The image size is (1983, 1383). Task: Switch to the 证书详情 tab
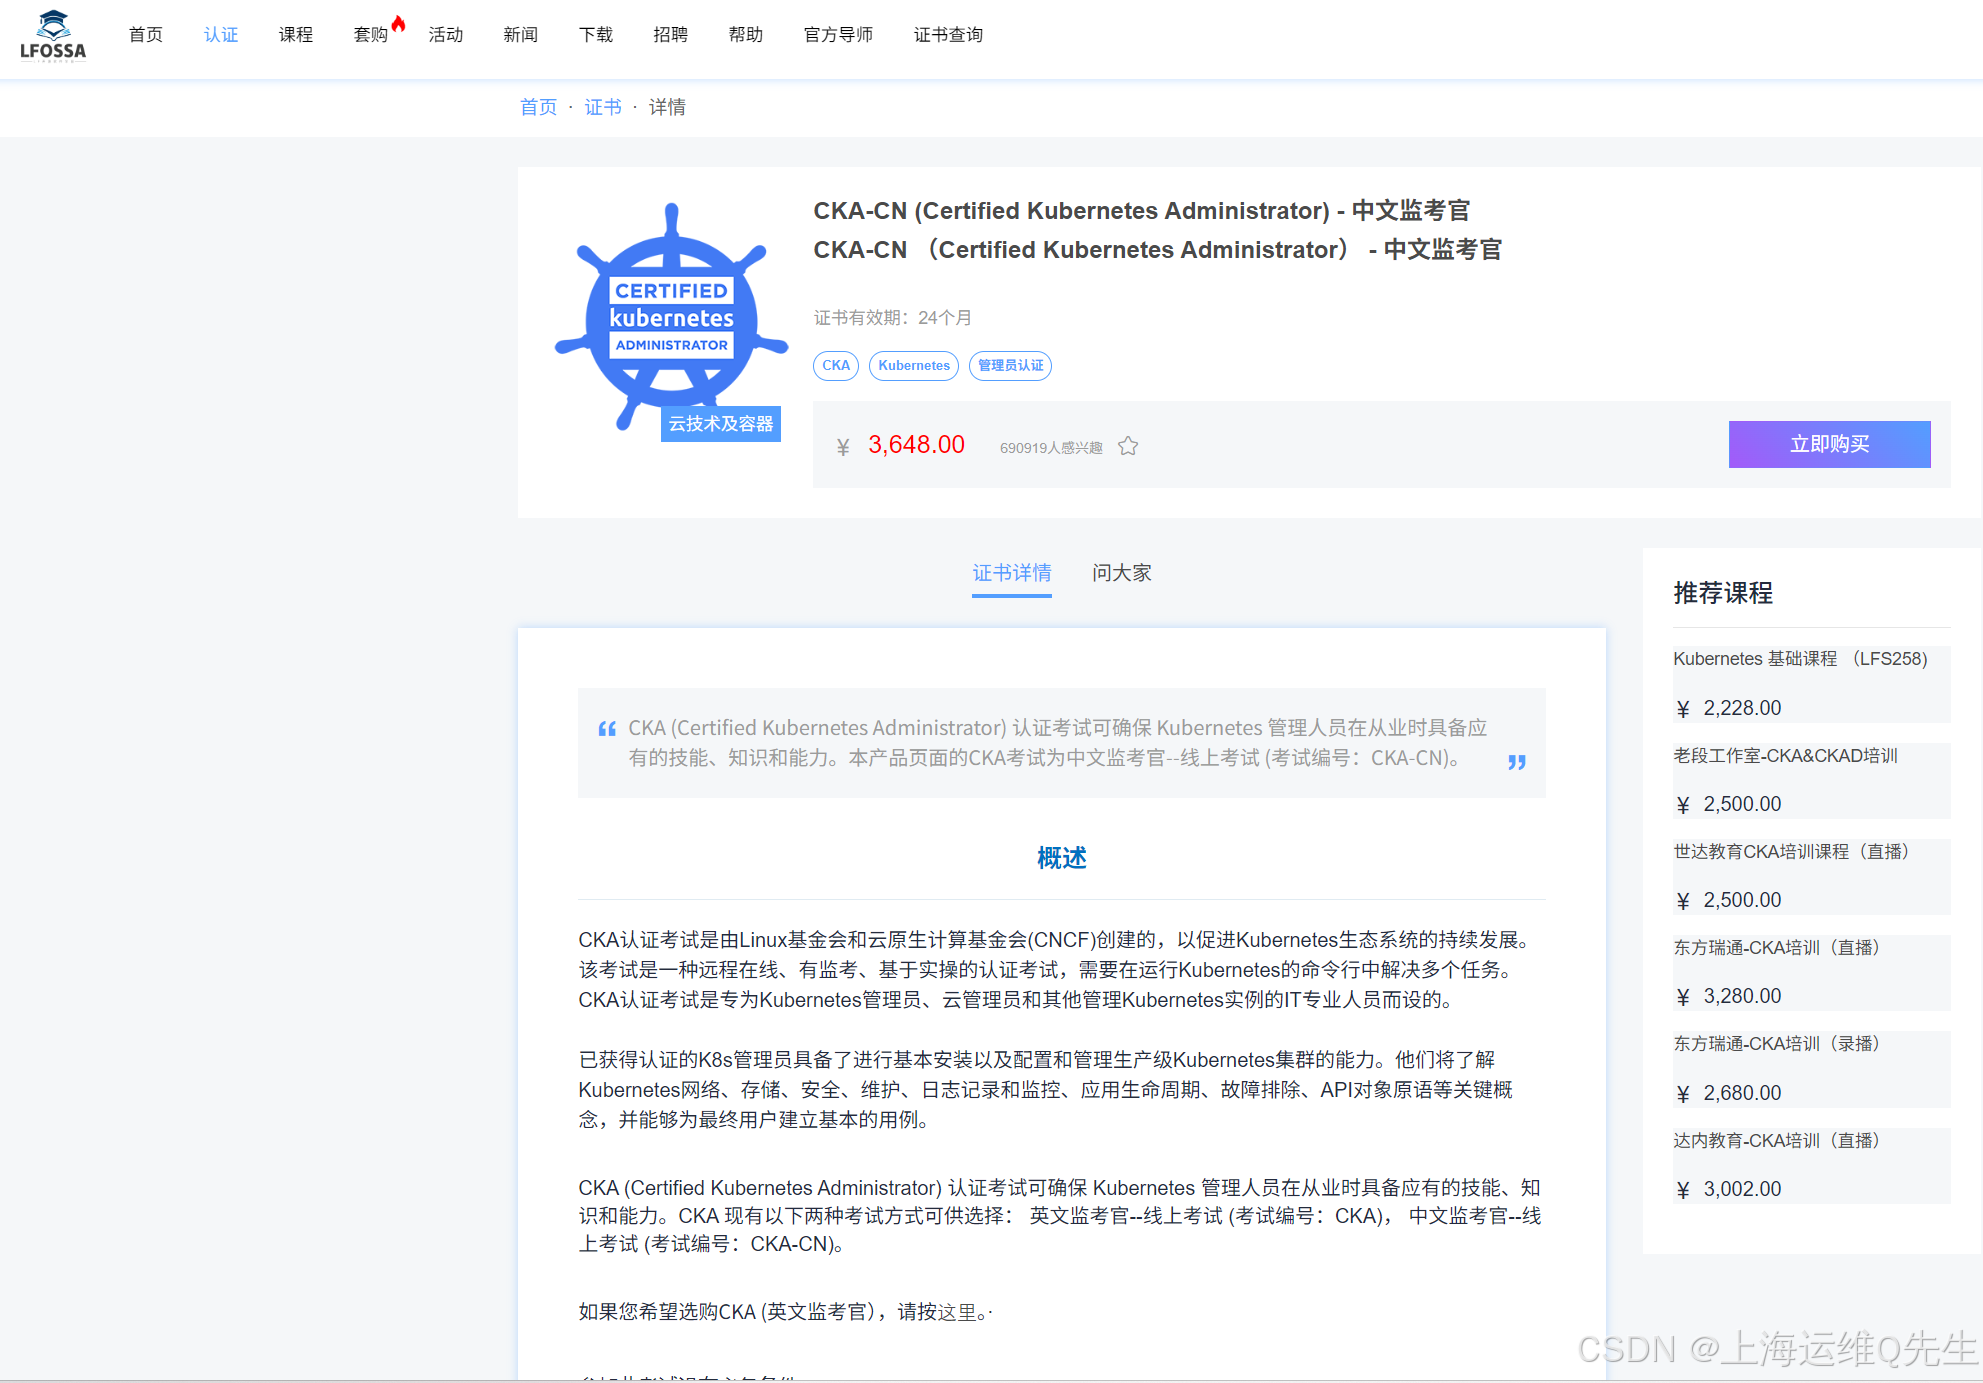pyautogui.click(x=1012, y=573)
